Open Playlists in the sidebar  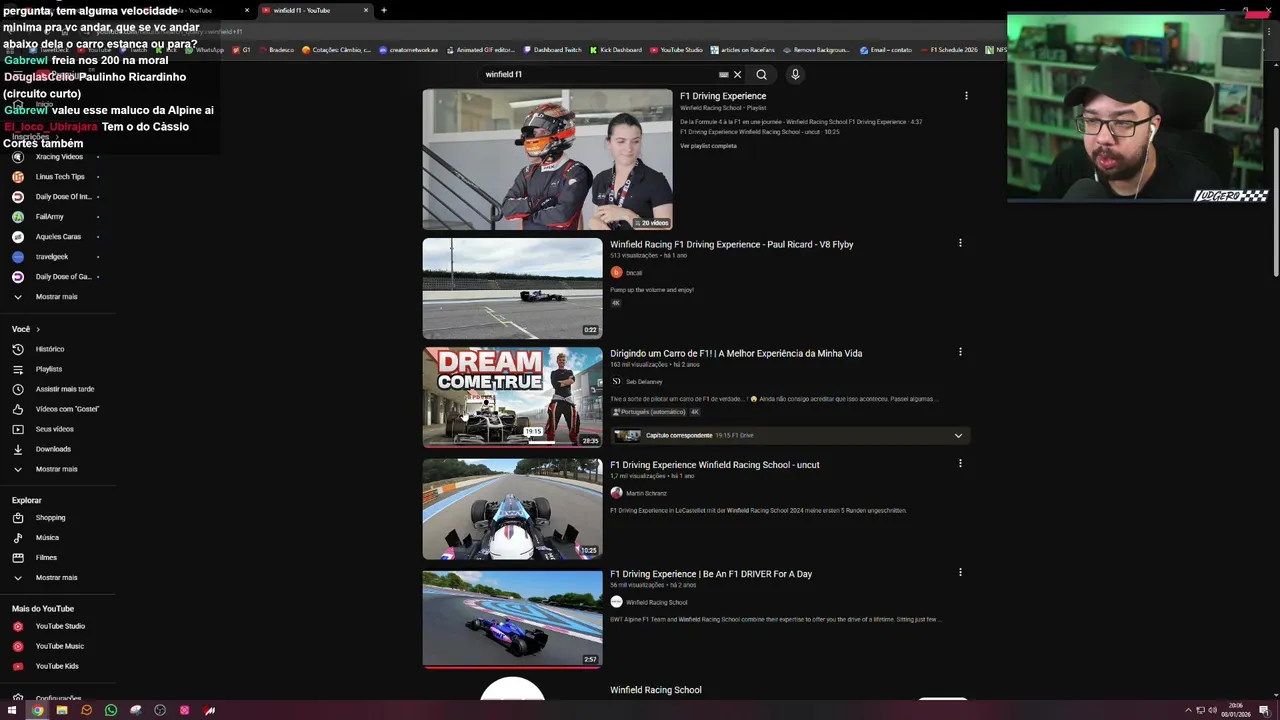tap(49, 369)
